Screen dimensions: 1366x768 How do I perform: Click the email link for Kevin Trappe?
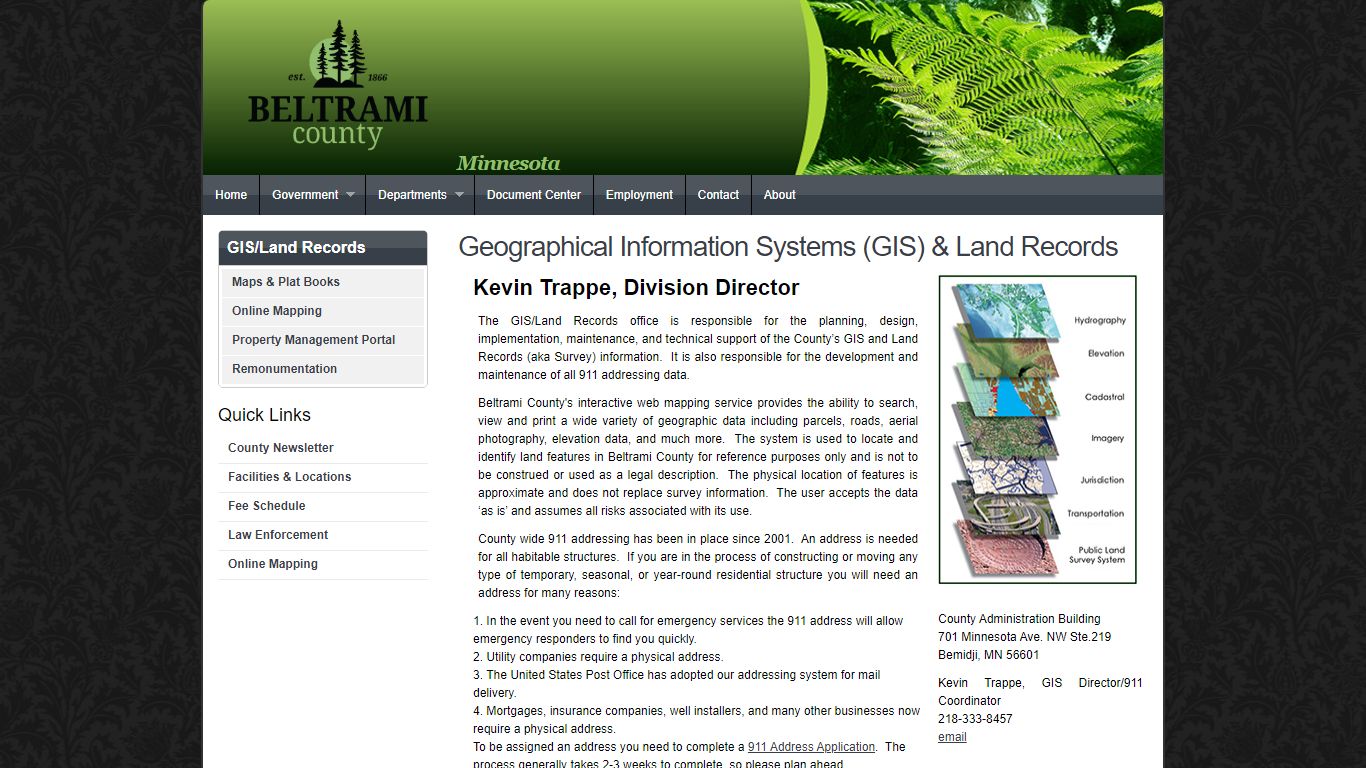coord(952,737)
